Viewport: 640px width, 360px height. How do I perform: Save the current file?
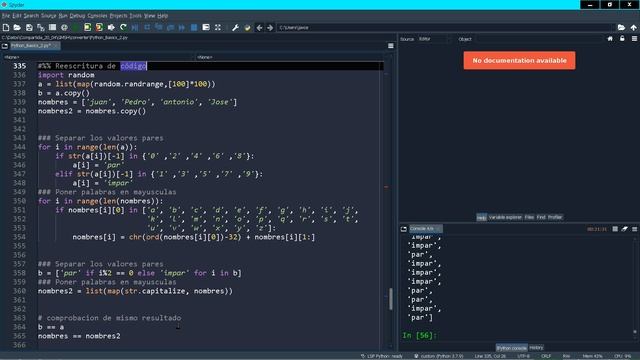(29, 27)
